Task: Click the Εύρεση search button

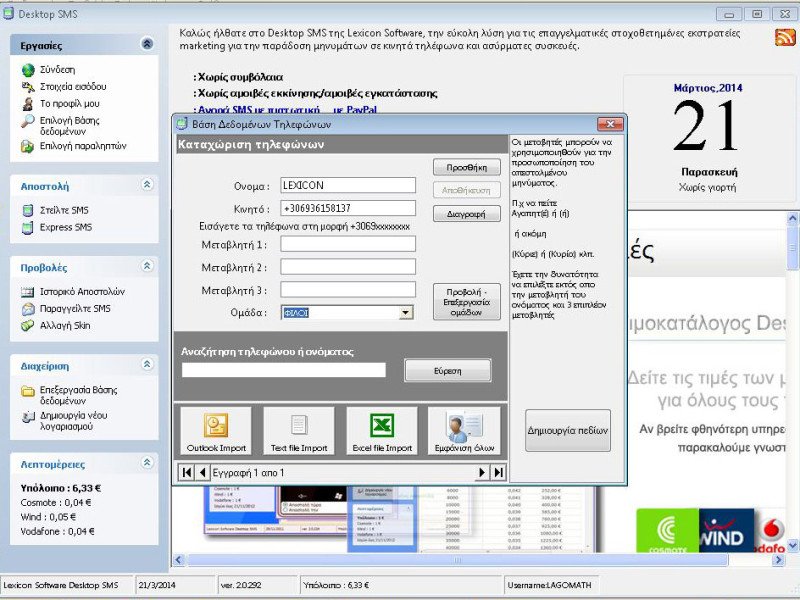Action: [447, 371]
